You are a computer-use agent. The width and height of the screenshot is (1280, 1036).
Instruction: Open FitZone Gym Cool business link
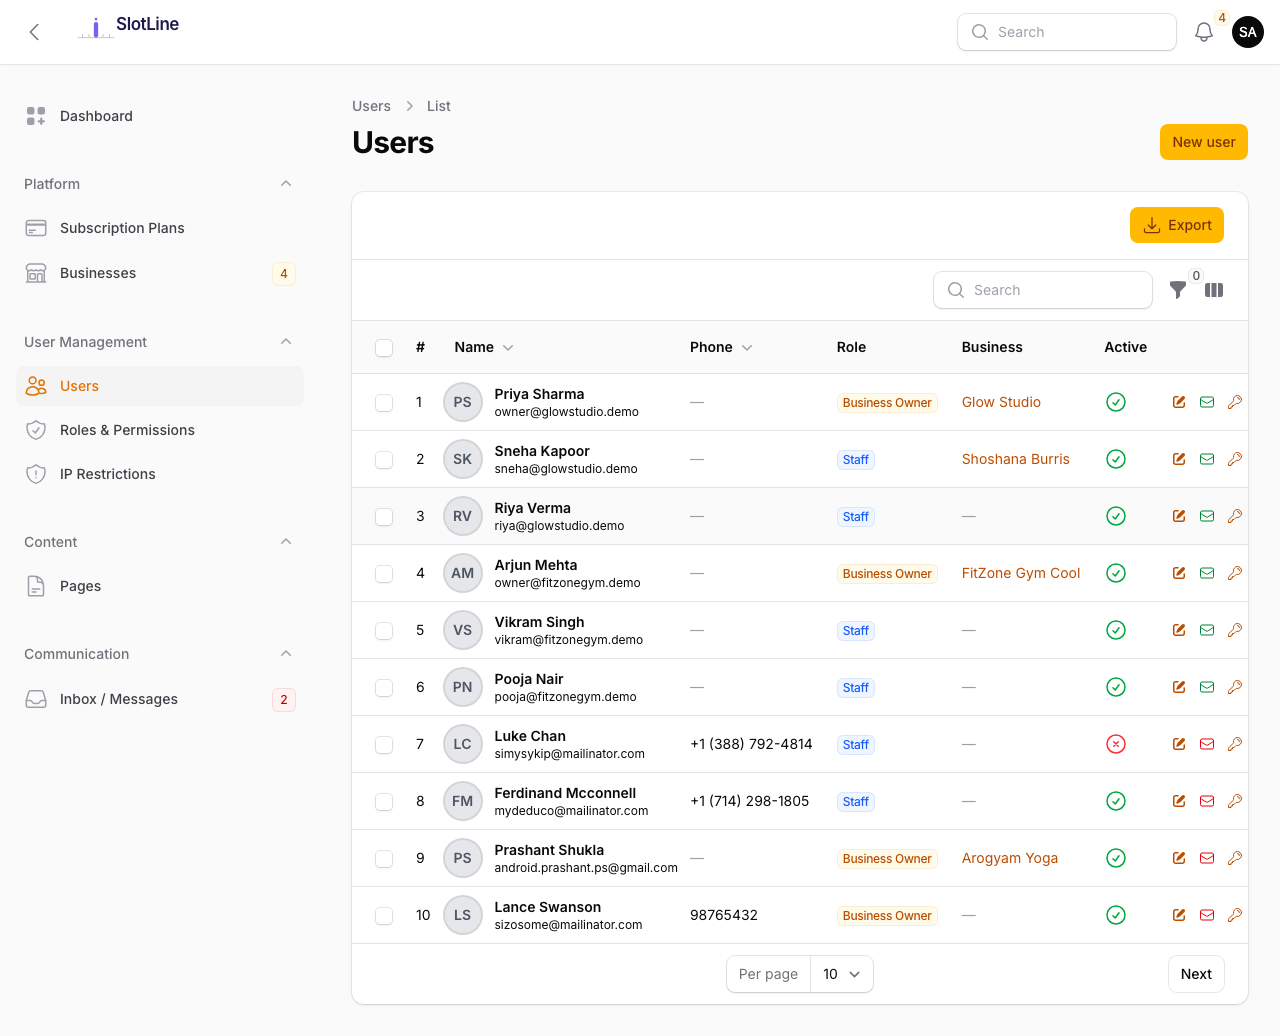(1021, 573)
